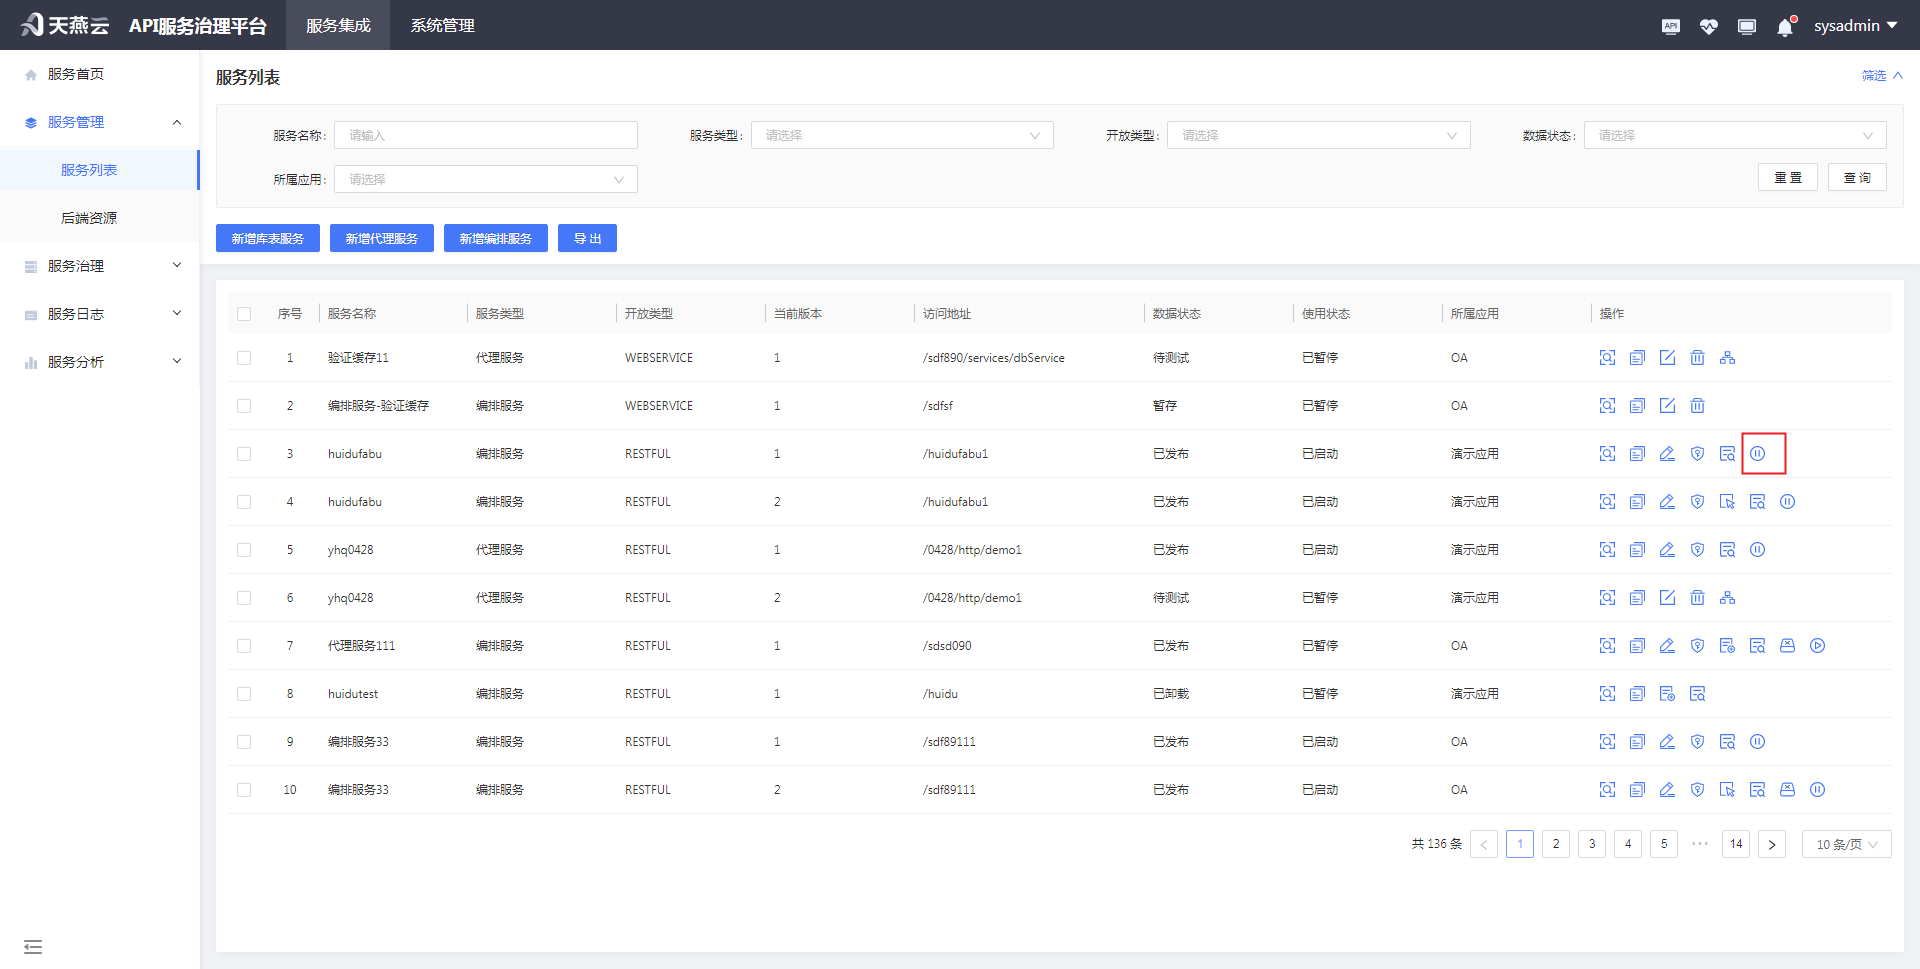Open the 服务类型 dropdown
This screenshot has height=969, width=1920.
902,136
